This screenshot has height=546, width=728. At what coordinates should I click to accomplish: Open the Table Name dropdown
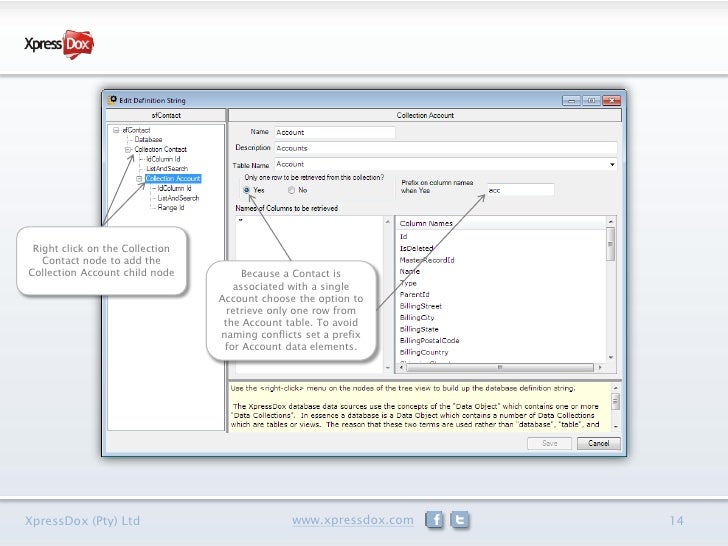(x=612, y=164)
